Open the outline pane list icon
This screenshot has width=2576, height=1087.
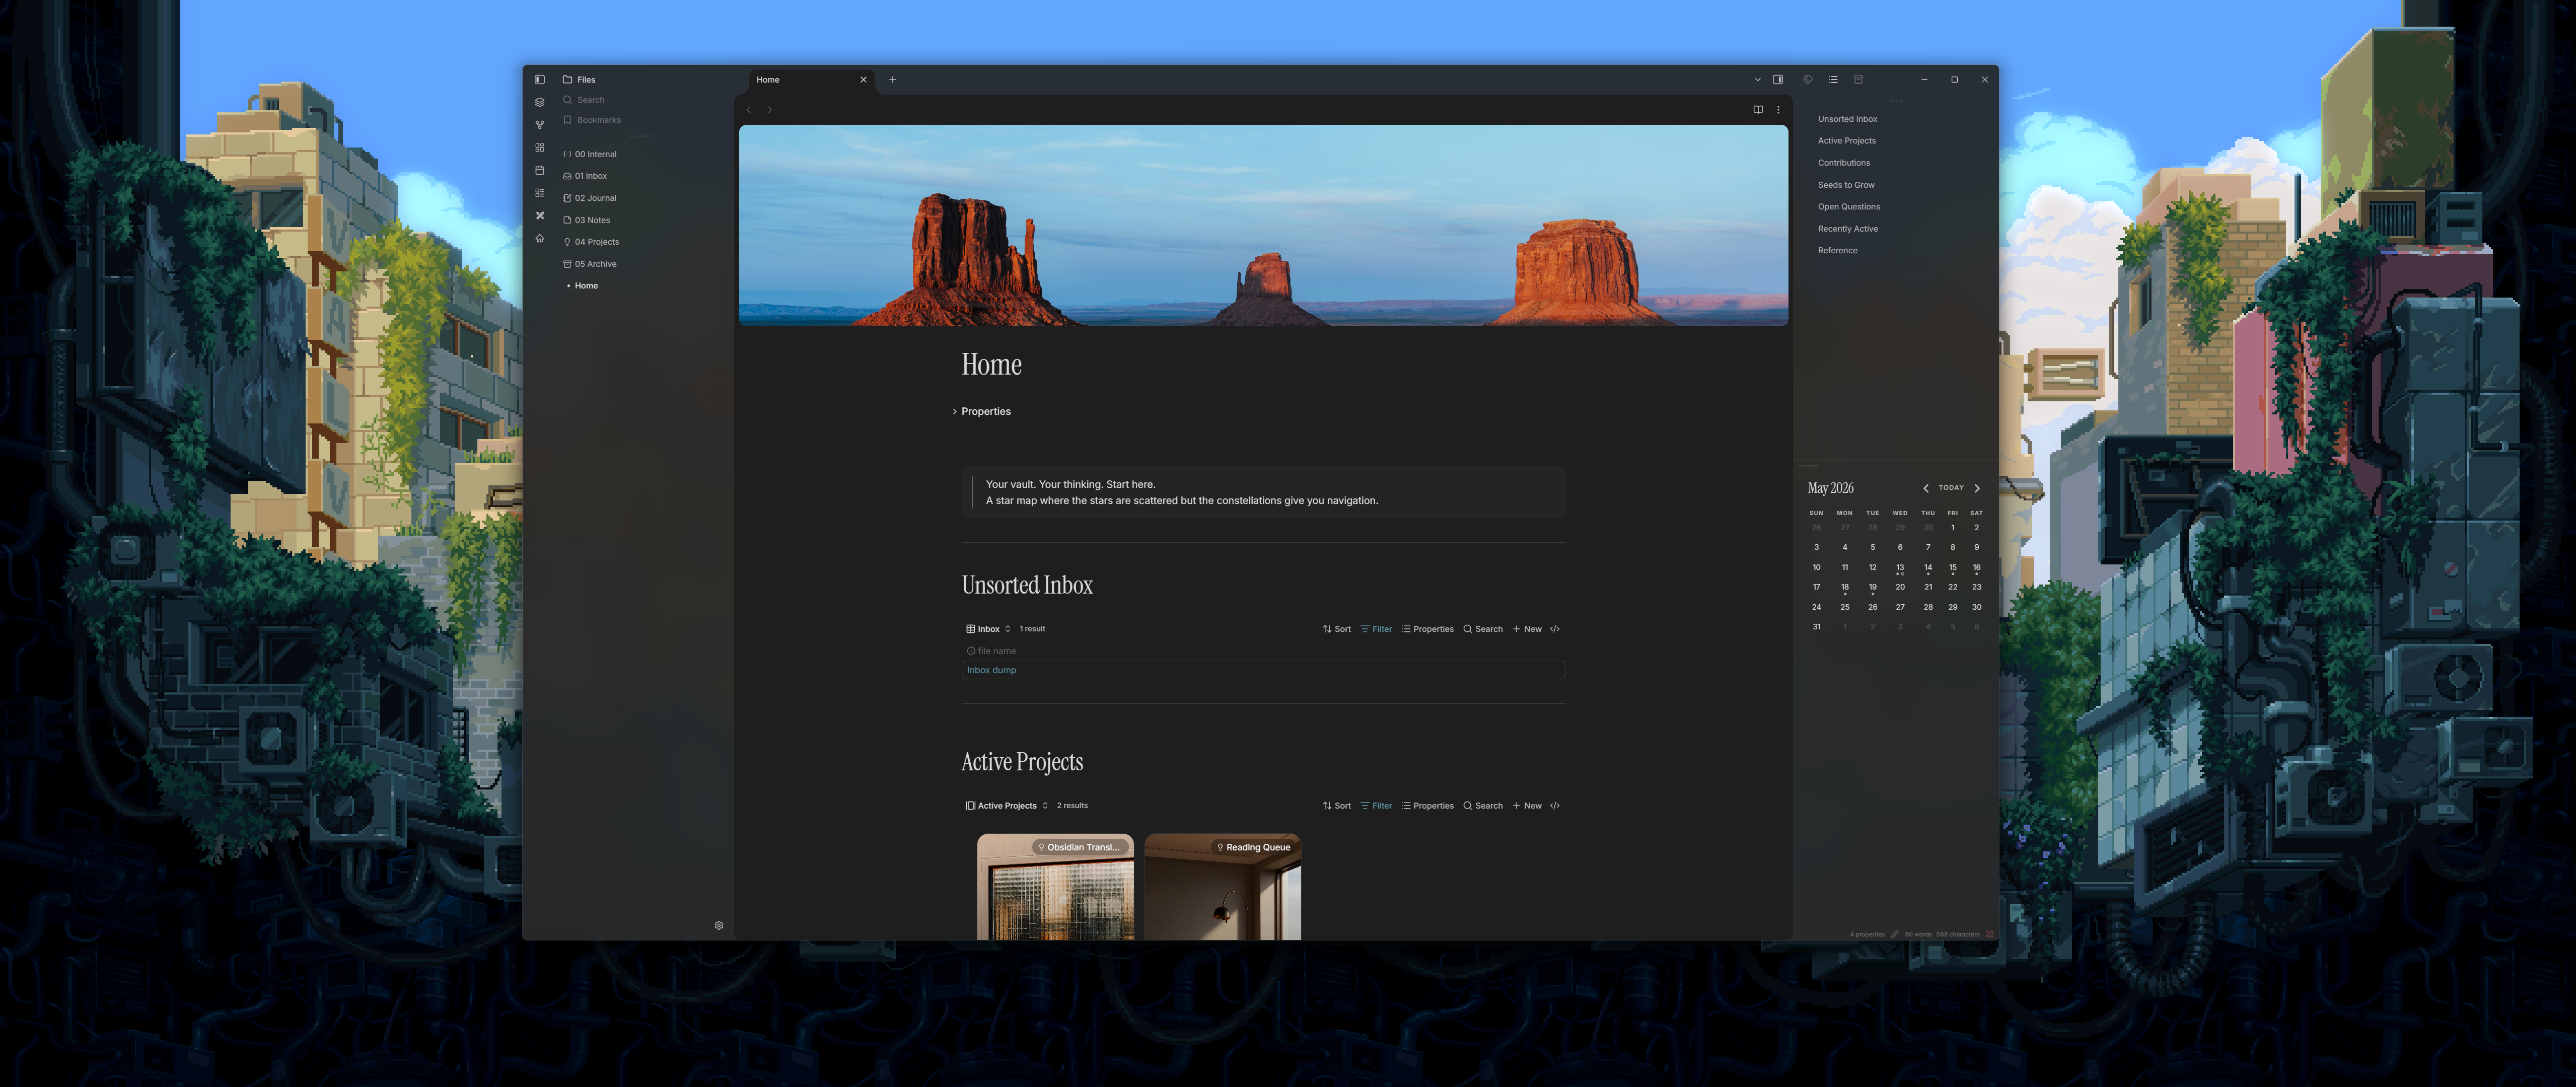[1833, 80]
